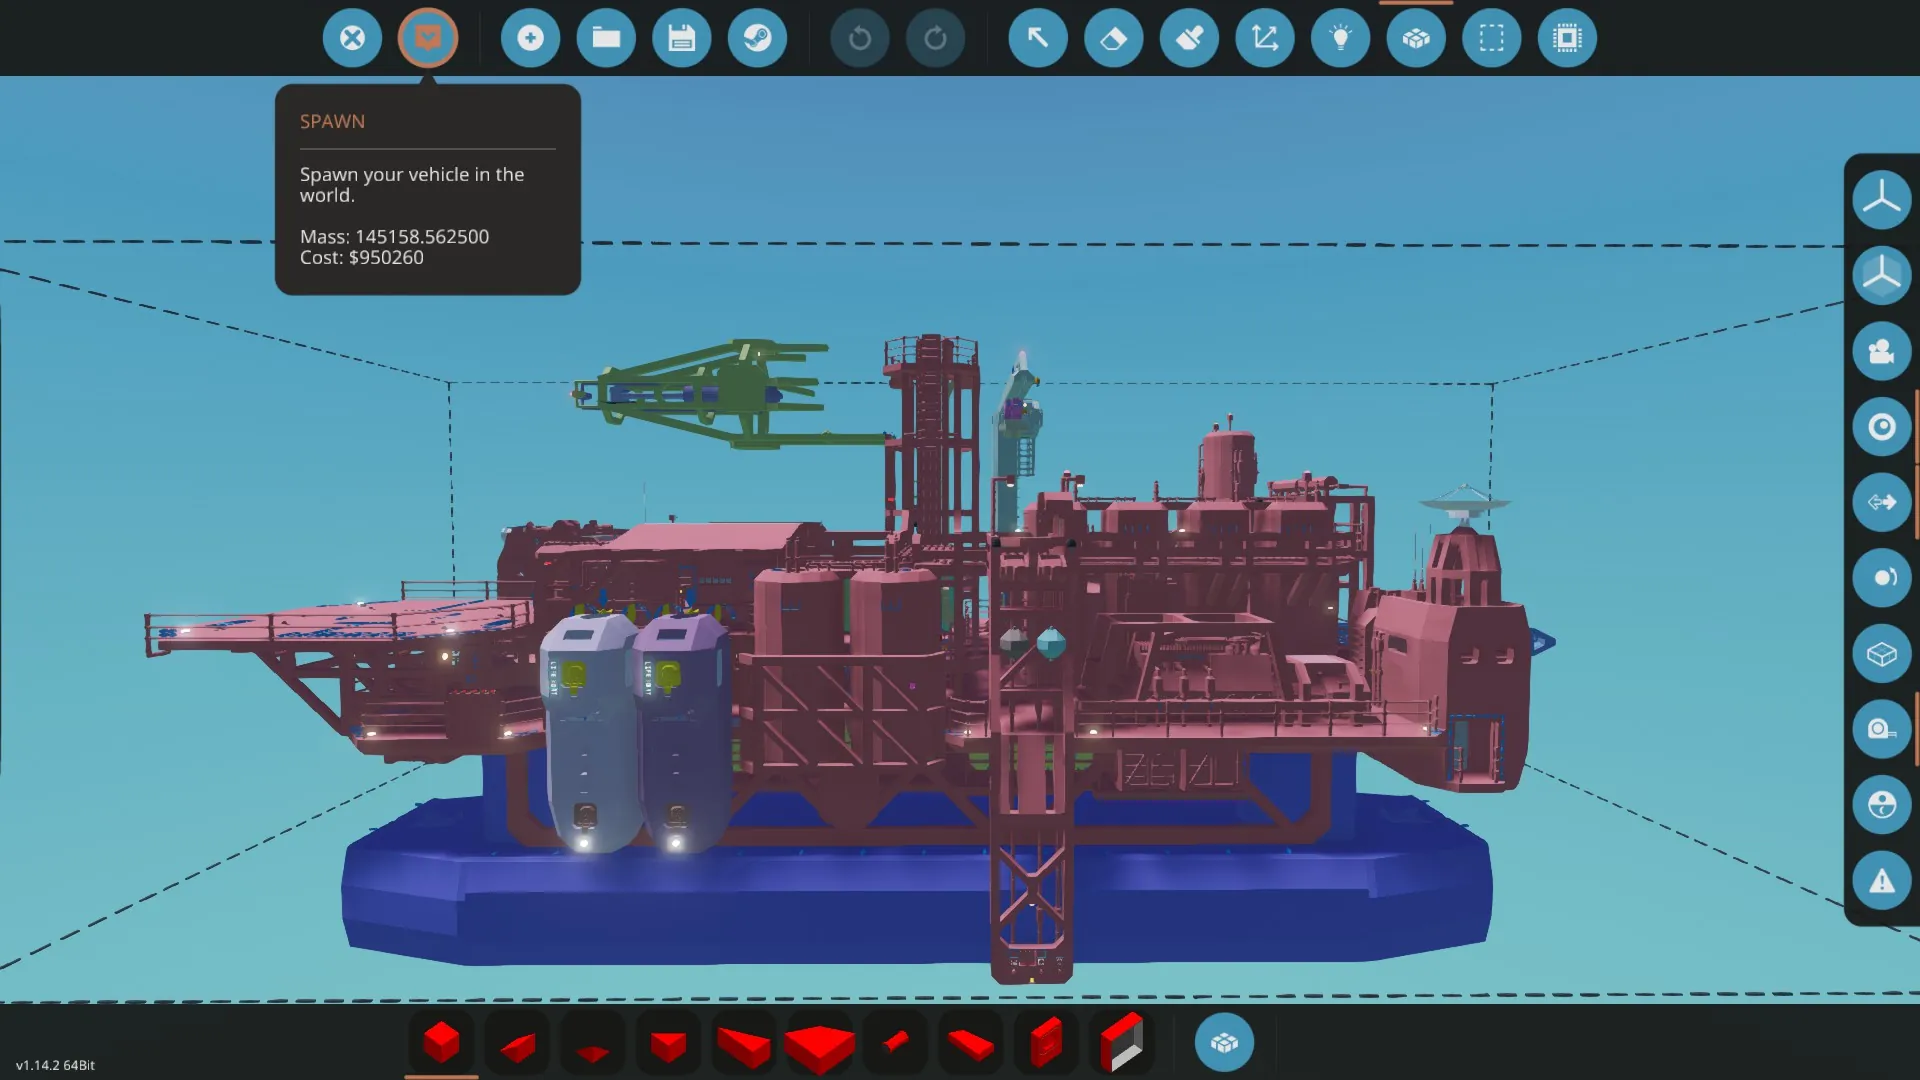Open the block inventory blue button

(1223, 1043)
